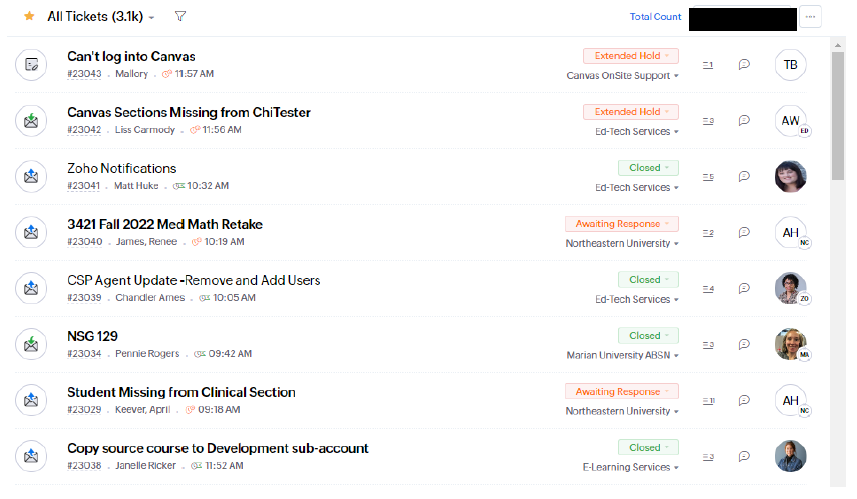Image resolution: width=857 pixels, height=499 pixels.
Task: Click channel icon for Student Missing from Clinical Section
Action: (x=32, y=401)
